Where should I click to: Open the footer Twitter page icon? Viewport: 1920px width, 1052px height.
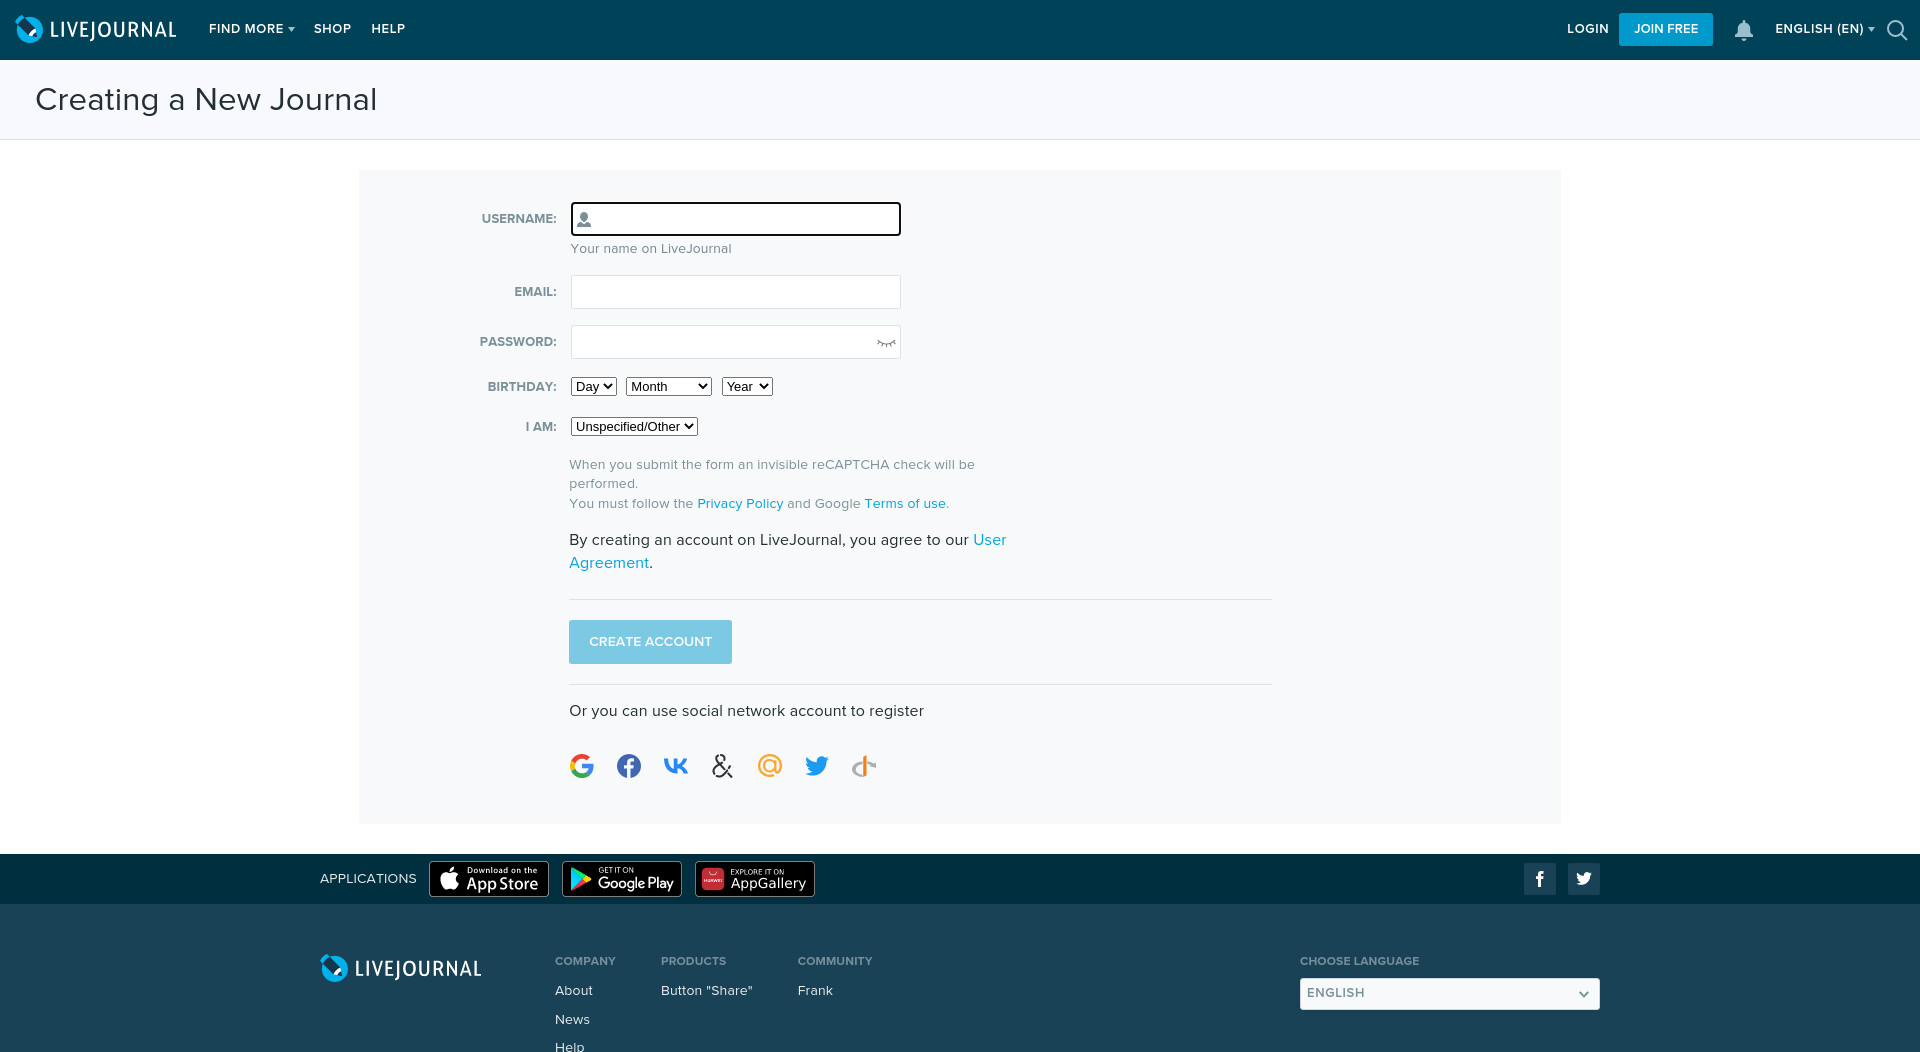pyautogui.click(x=1584, y=879)
